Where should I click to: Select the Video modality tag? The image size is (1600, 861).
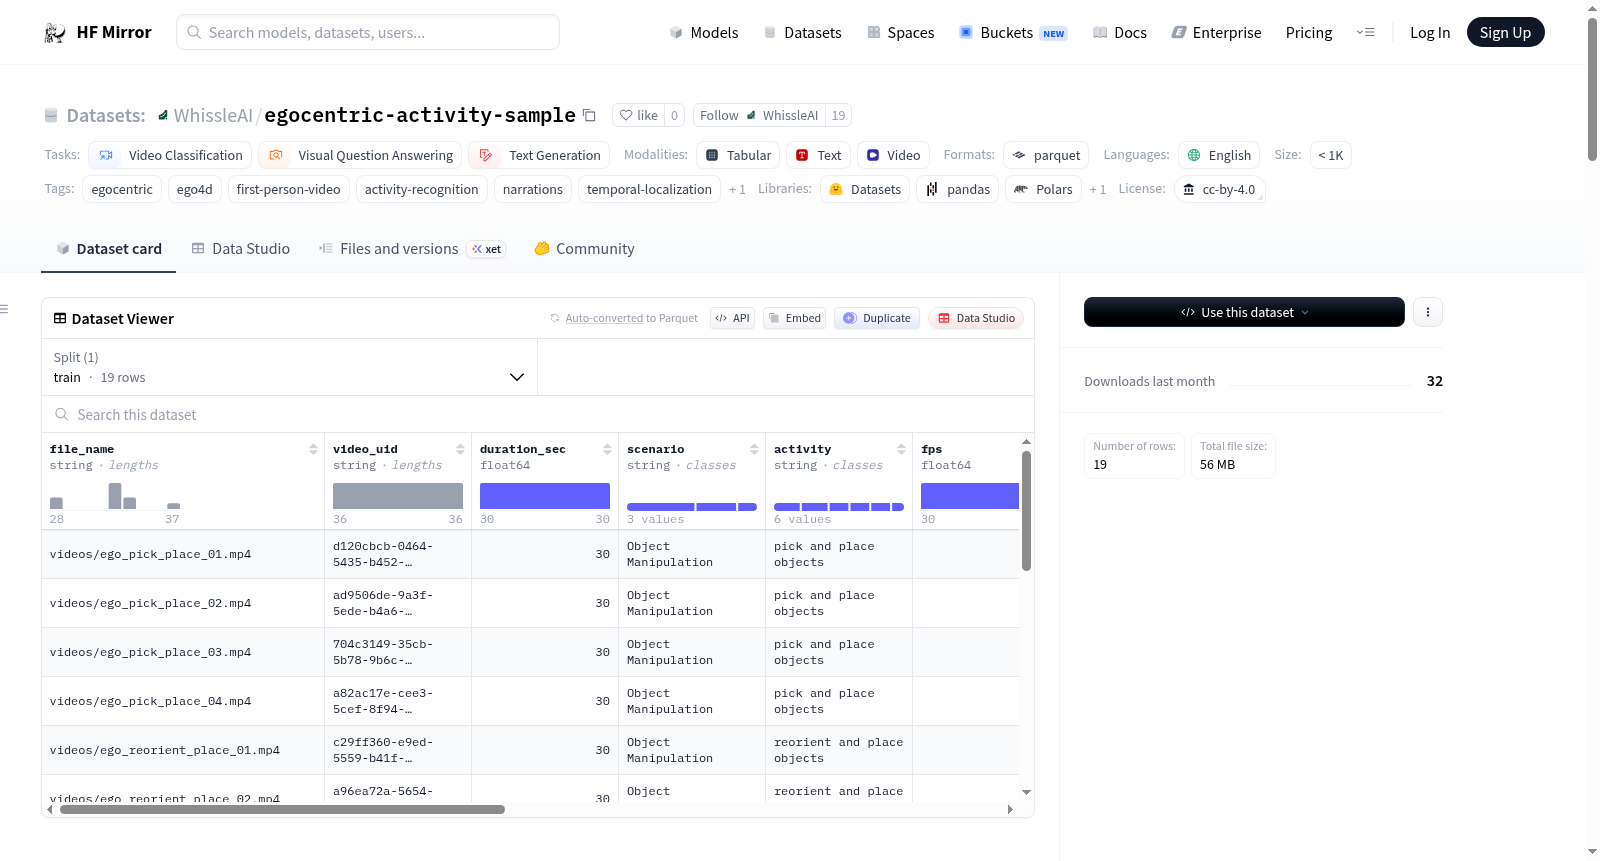(x=893, y=155)
